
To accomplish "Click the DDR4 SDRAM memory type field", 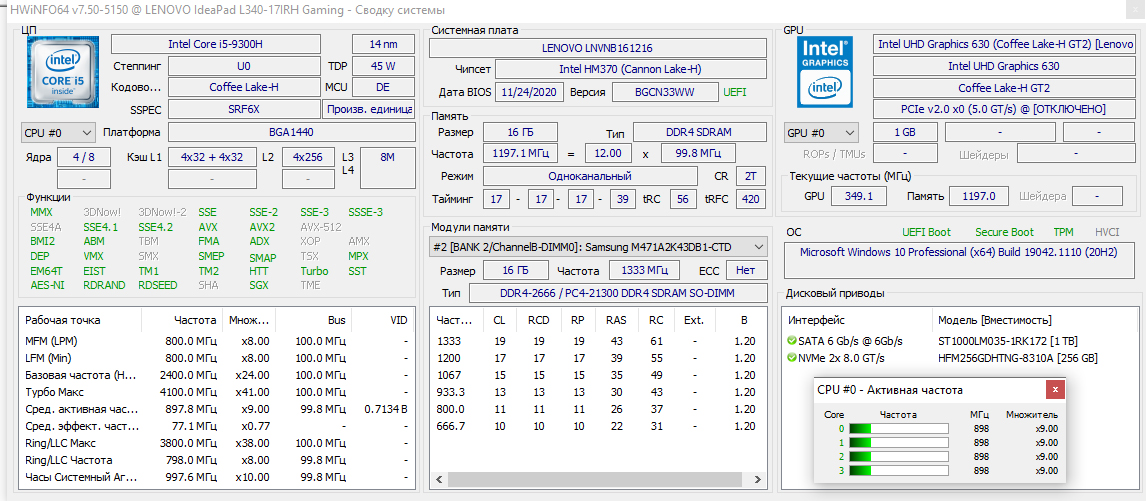I will pyautogui.click(x=699, y=132).
